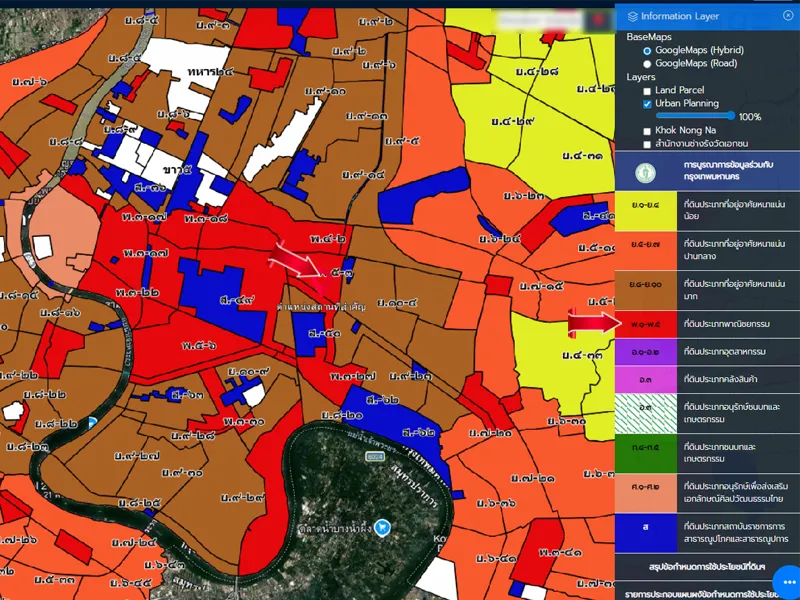Select GoogleMaps (Road) basemap
The width and height of the screenshot is (800, 600).
coord(647,63)
